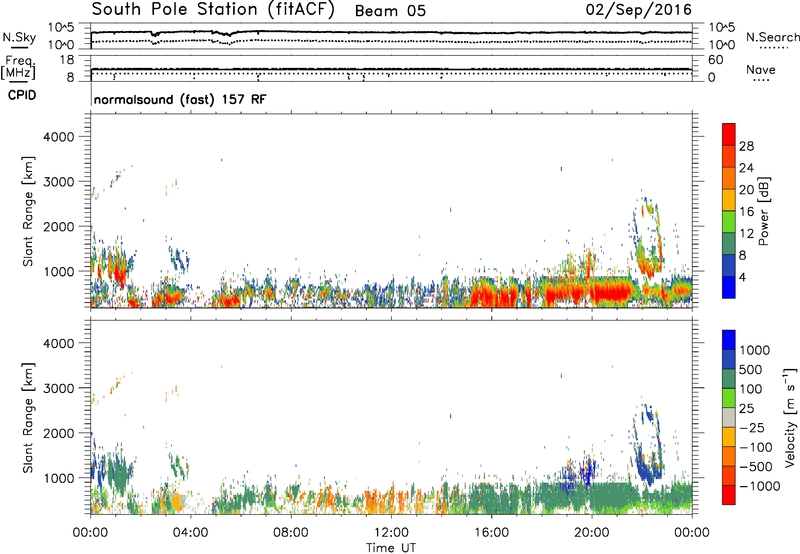The width and height of the screenshot is (800, 554).
Task: Click the solid noise trace in top panel
Action: tap(391, 33)
